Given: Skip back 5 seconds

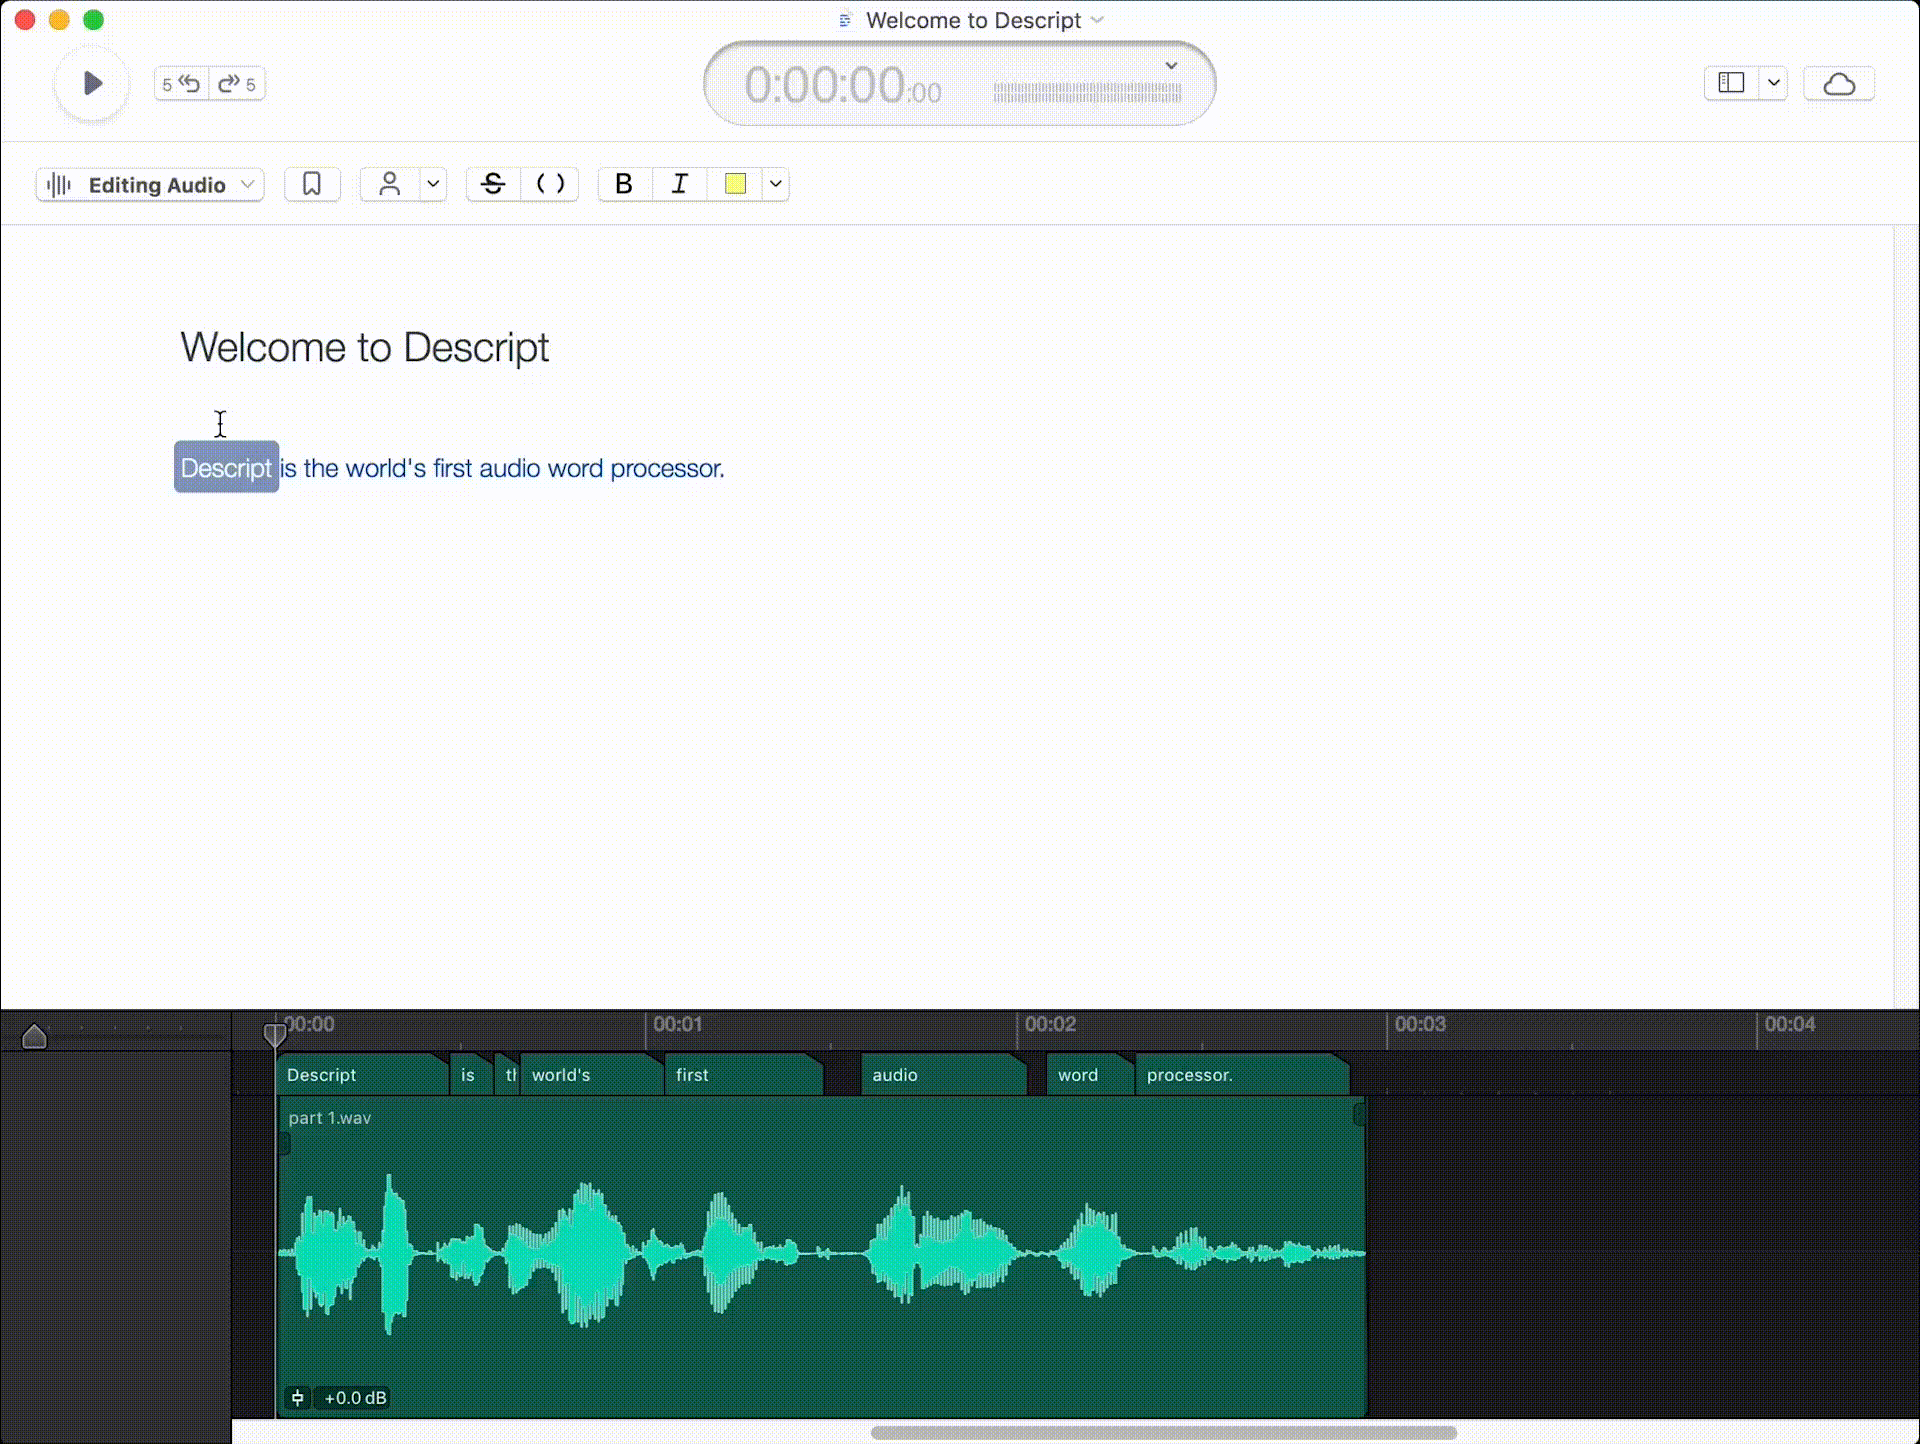Looking at the screenshot, I should [182, 84].
